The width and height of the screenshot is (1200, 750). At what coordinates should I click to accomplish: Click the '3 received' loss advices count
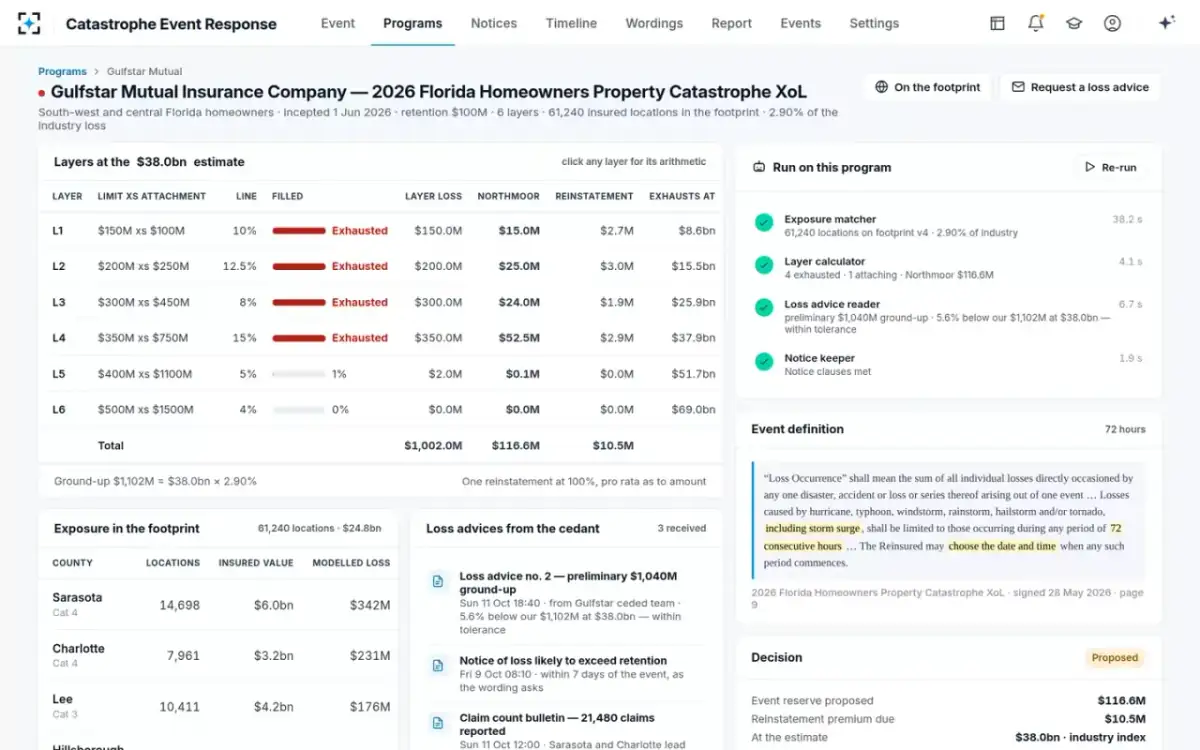tap(681, 528)
